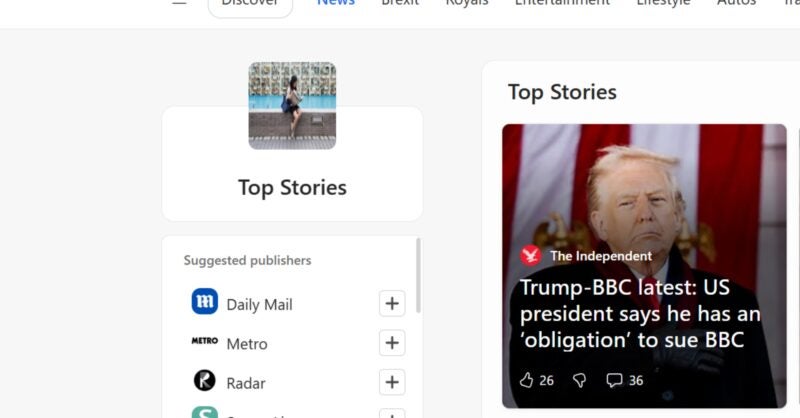This screenshot has height=418, width=800.
Task: Switch to the News tab
Action: click(336, 3)
